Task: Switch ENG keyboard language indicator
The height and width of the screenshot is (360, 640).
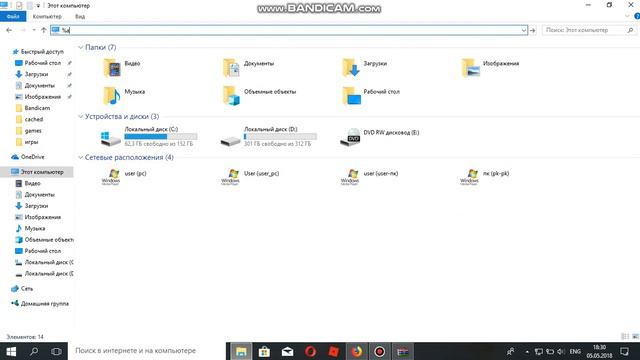Action: [575, 351]
